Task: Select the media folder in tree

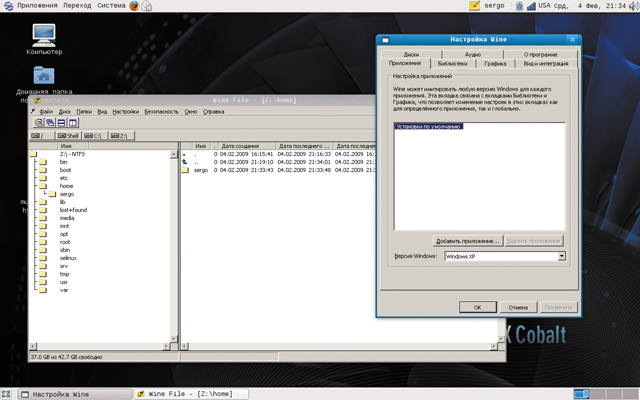Action: (67, 218)
